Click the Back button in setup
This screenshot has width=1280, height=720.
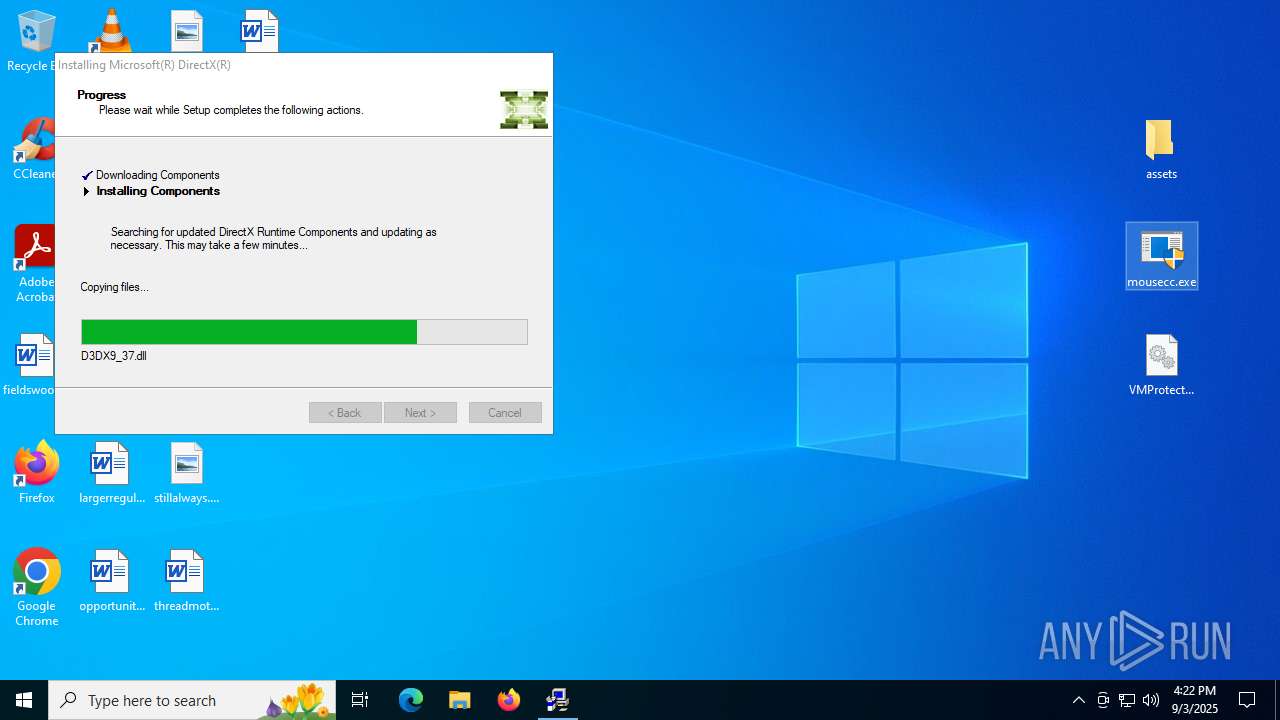click(345, 413)
